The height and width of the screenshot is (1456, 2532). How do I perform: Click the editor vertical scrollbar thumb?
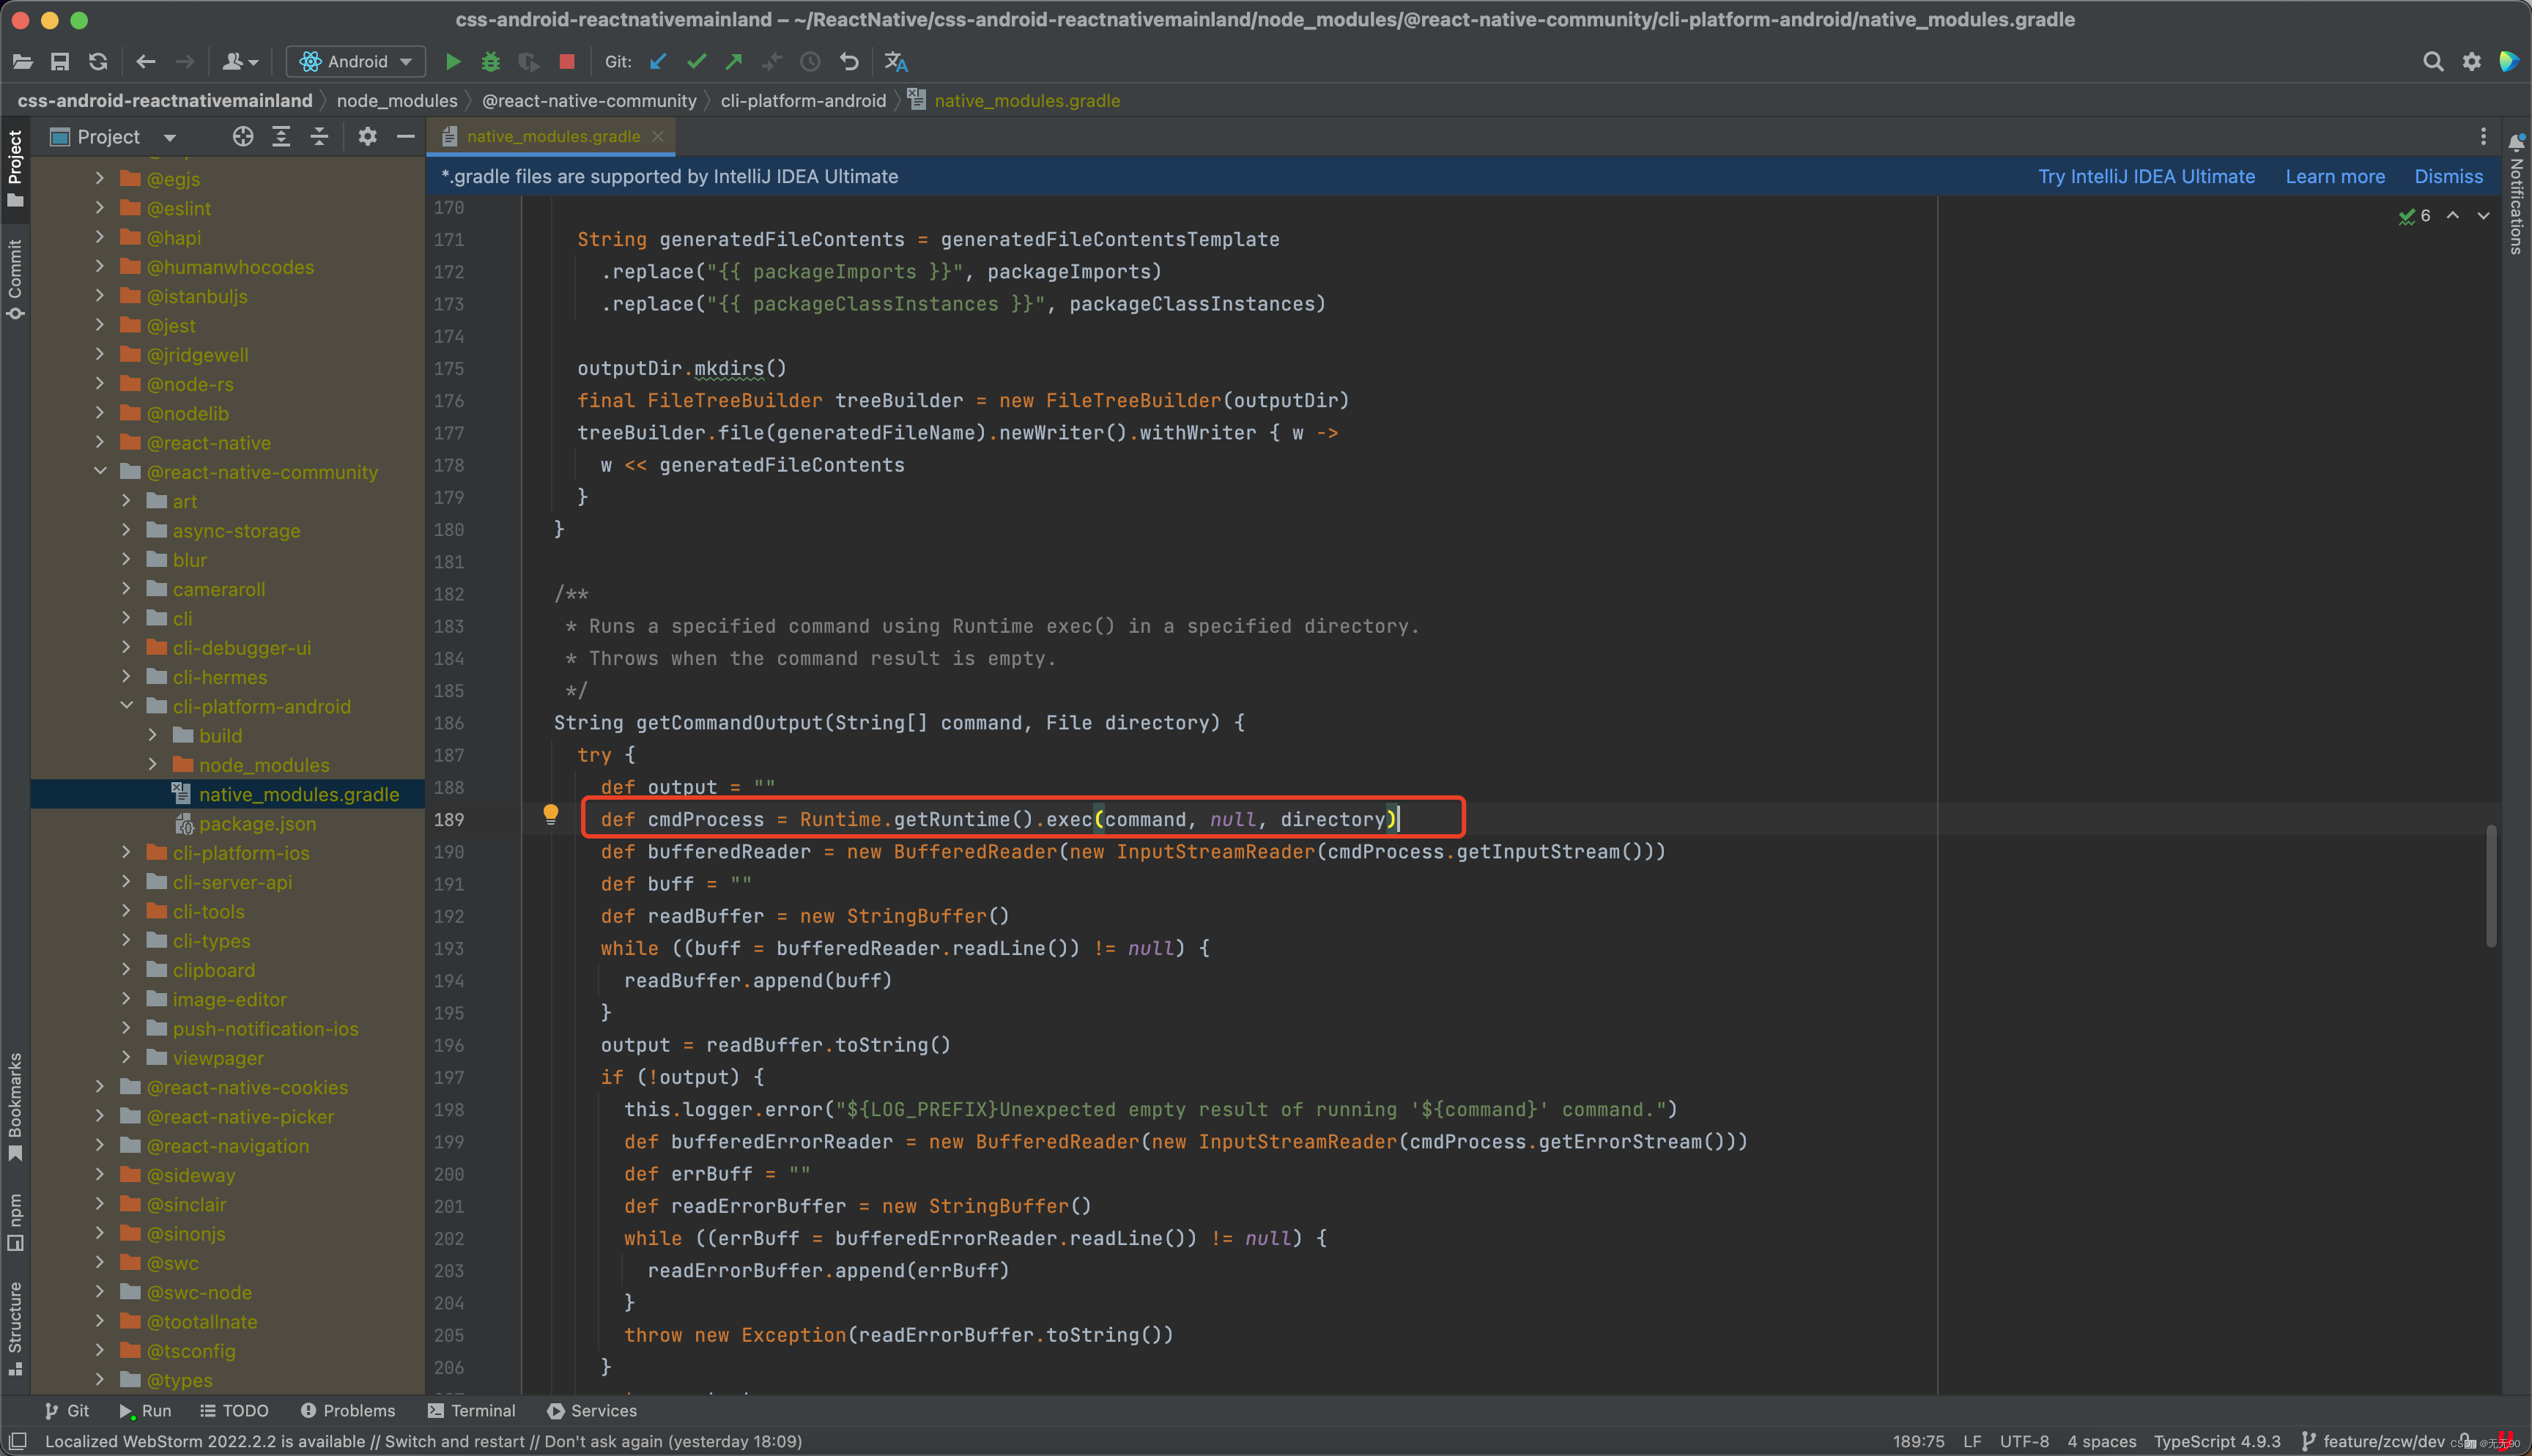tap(2490, 885)
